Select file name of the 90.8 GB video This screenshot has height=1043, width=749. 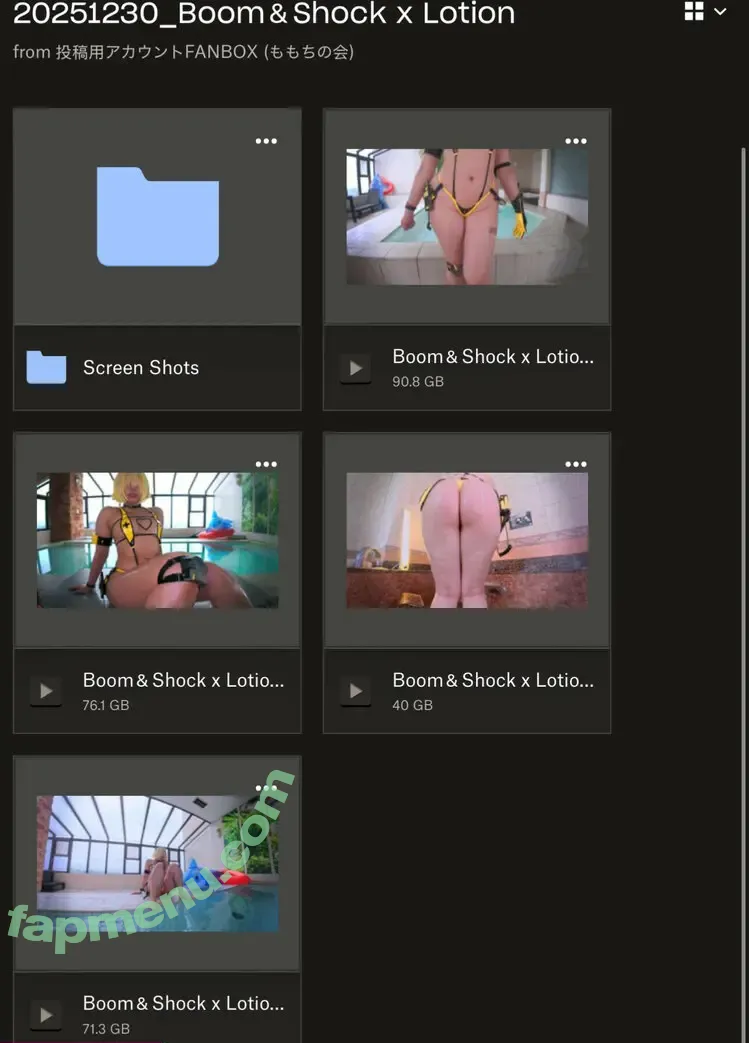493,357
